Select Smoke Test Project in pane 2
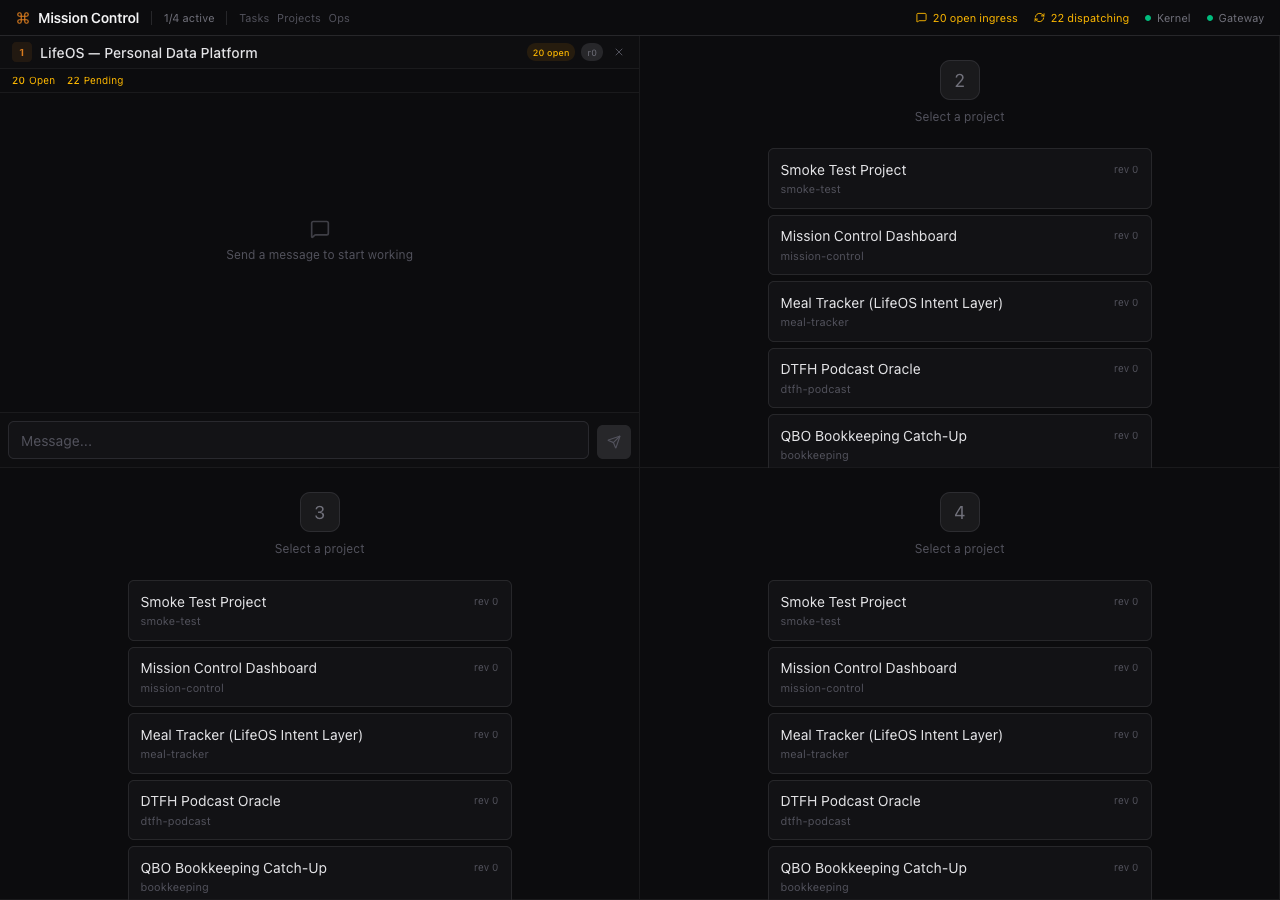The height and width of the screenshot is (900, 1280). pyautogui.click(x=959, y=179)
